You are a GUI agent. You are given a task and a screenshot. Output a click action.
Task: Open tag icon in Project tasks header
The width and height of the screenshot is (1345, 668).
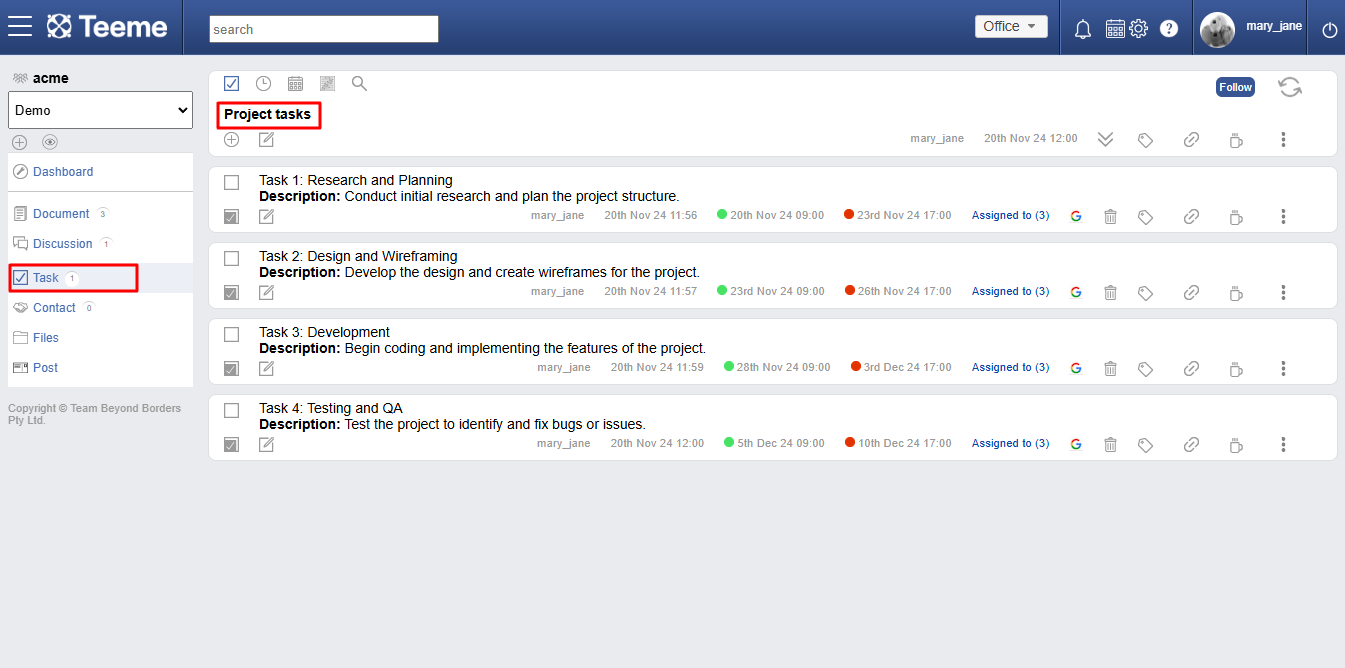pos(1146,140)
